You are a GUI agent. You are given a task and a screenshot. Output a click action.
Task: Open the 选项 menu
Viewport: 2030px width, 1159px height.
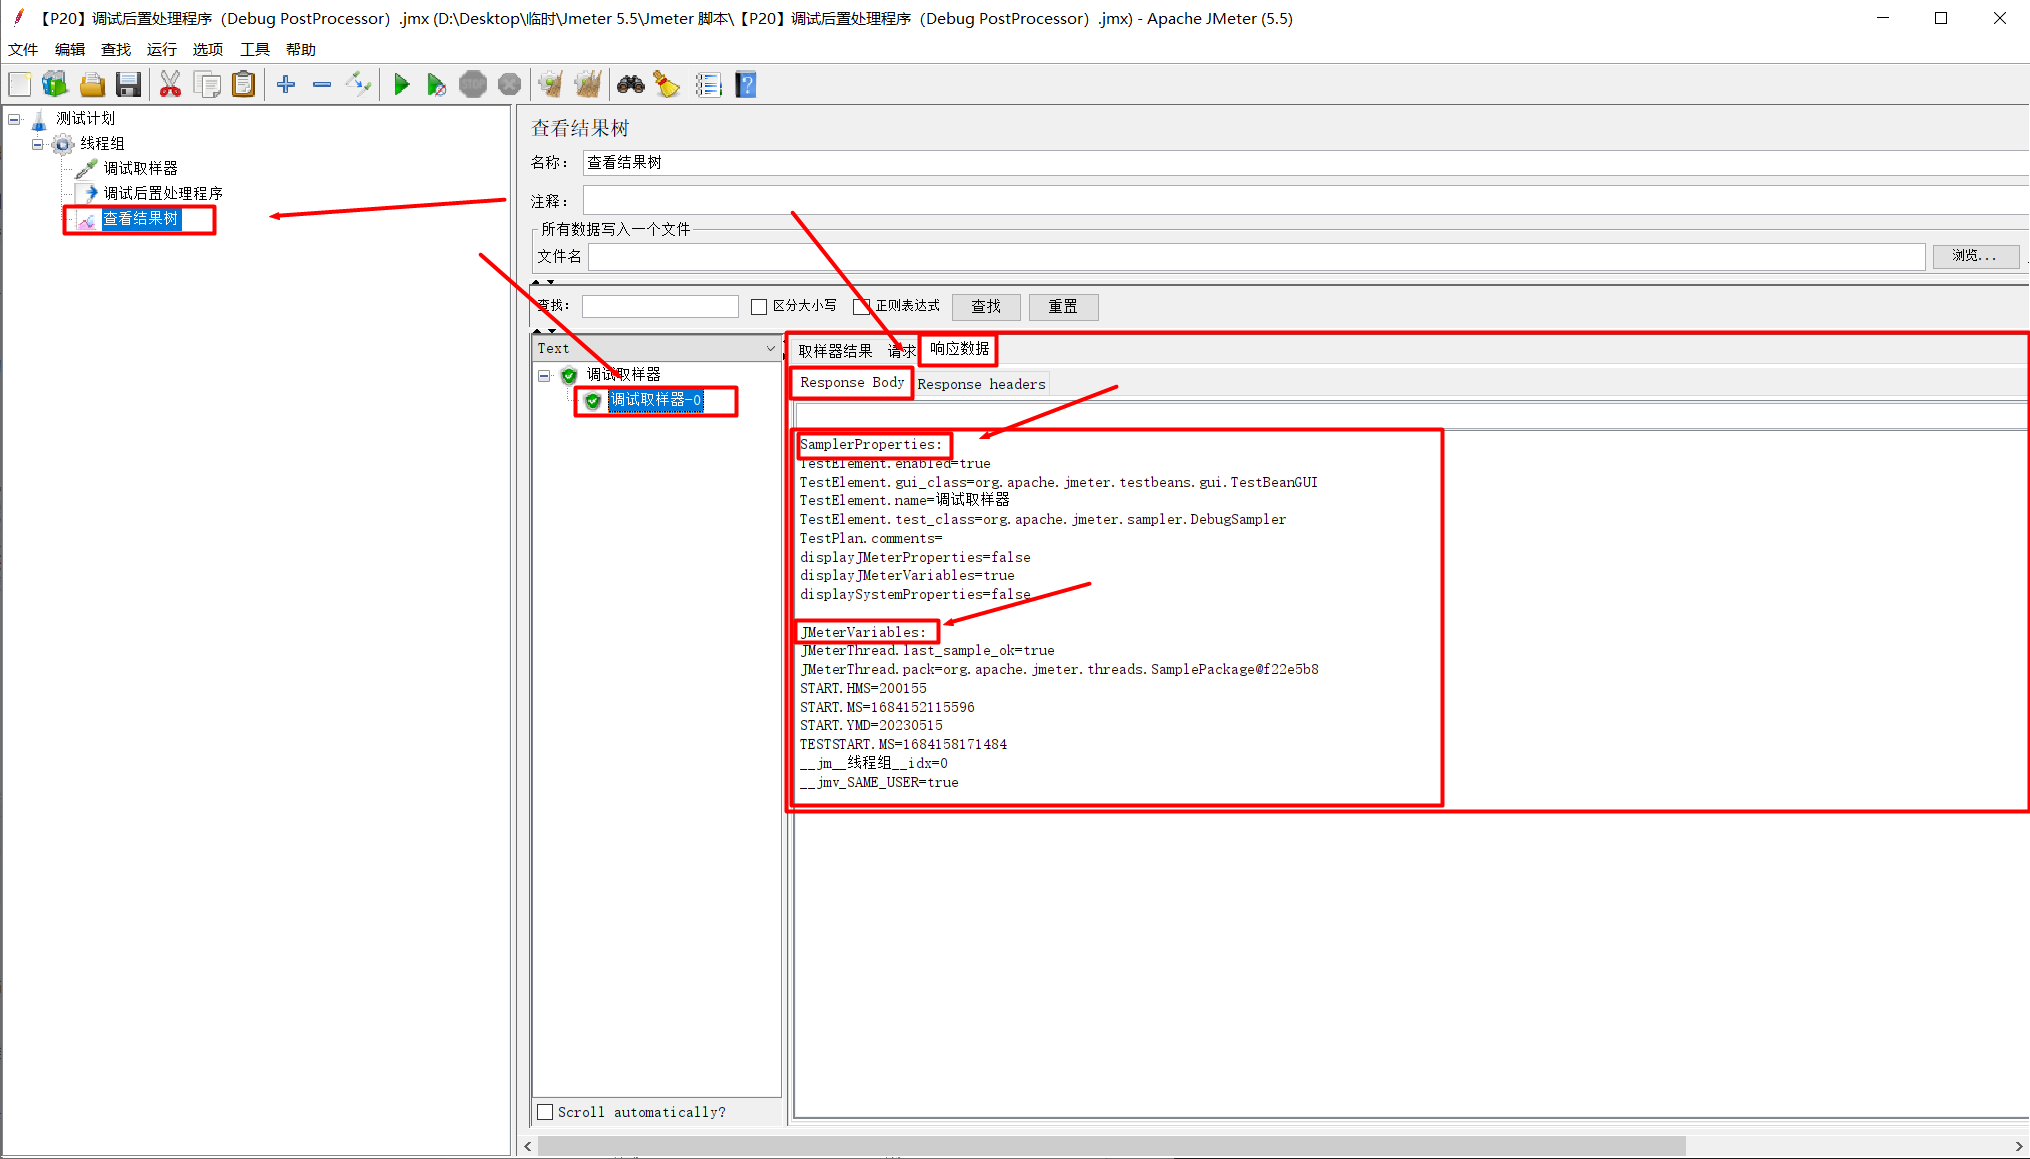pyautogui.click(x=208, y=49)
